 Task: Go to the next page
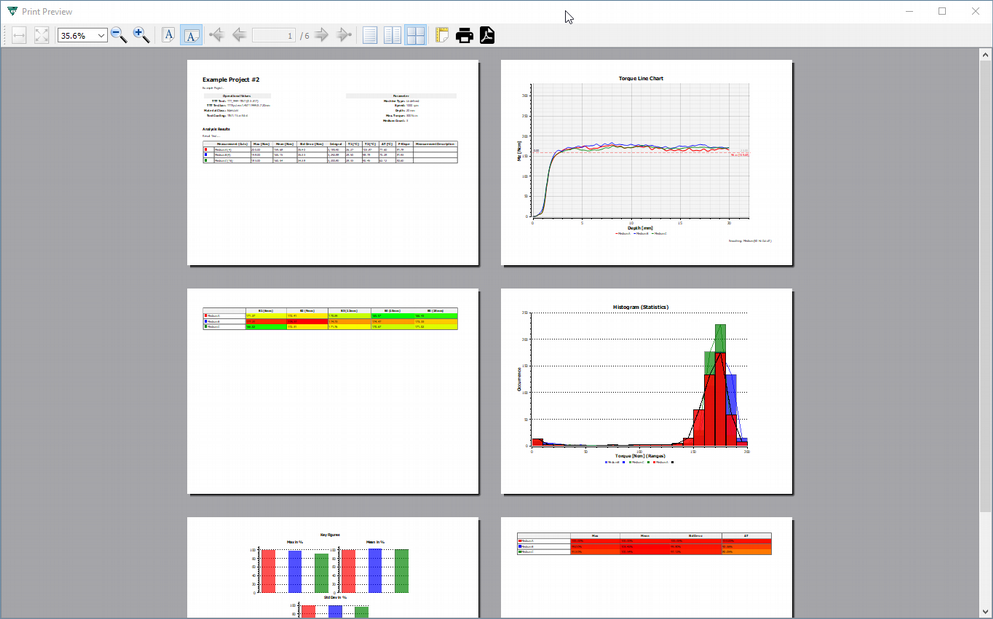pos(320,35)
